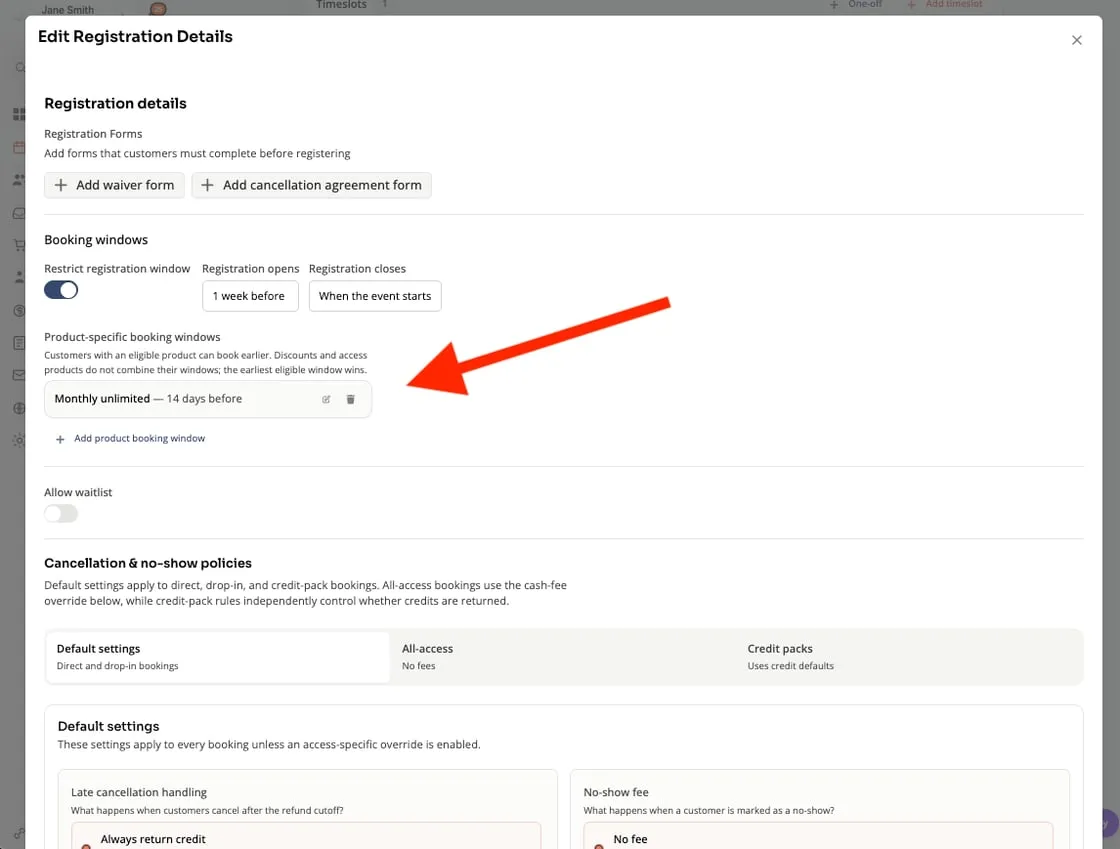
Task: Click the No-show fee label
Action: click(x=616, y=792)
